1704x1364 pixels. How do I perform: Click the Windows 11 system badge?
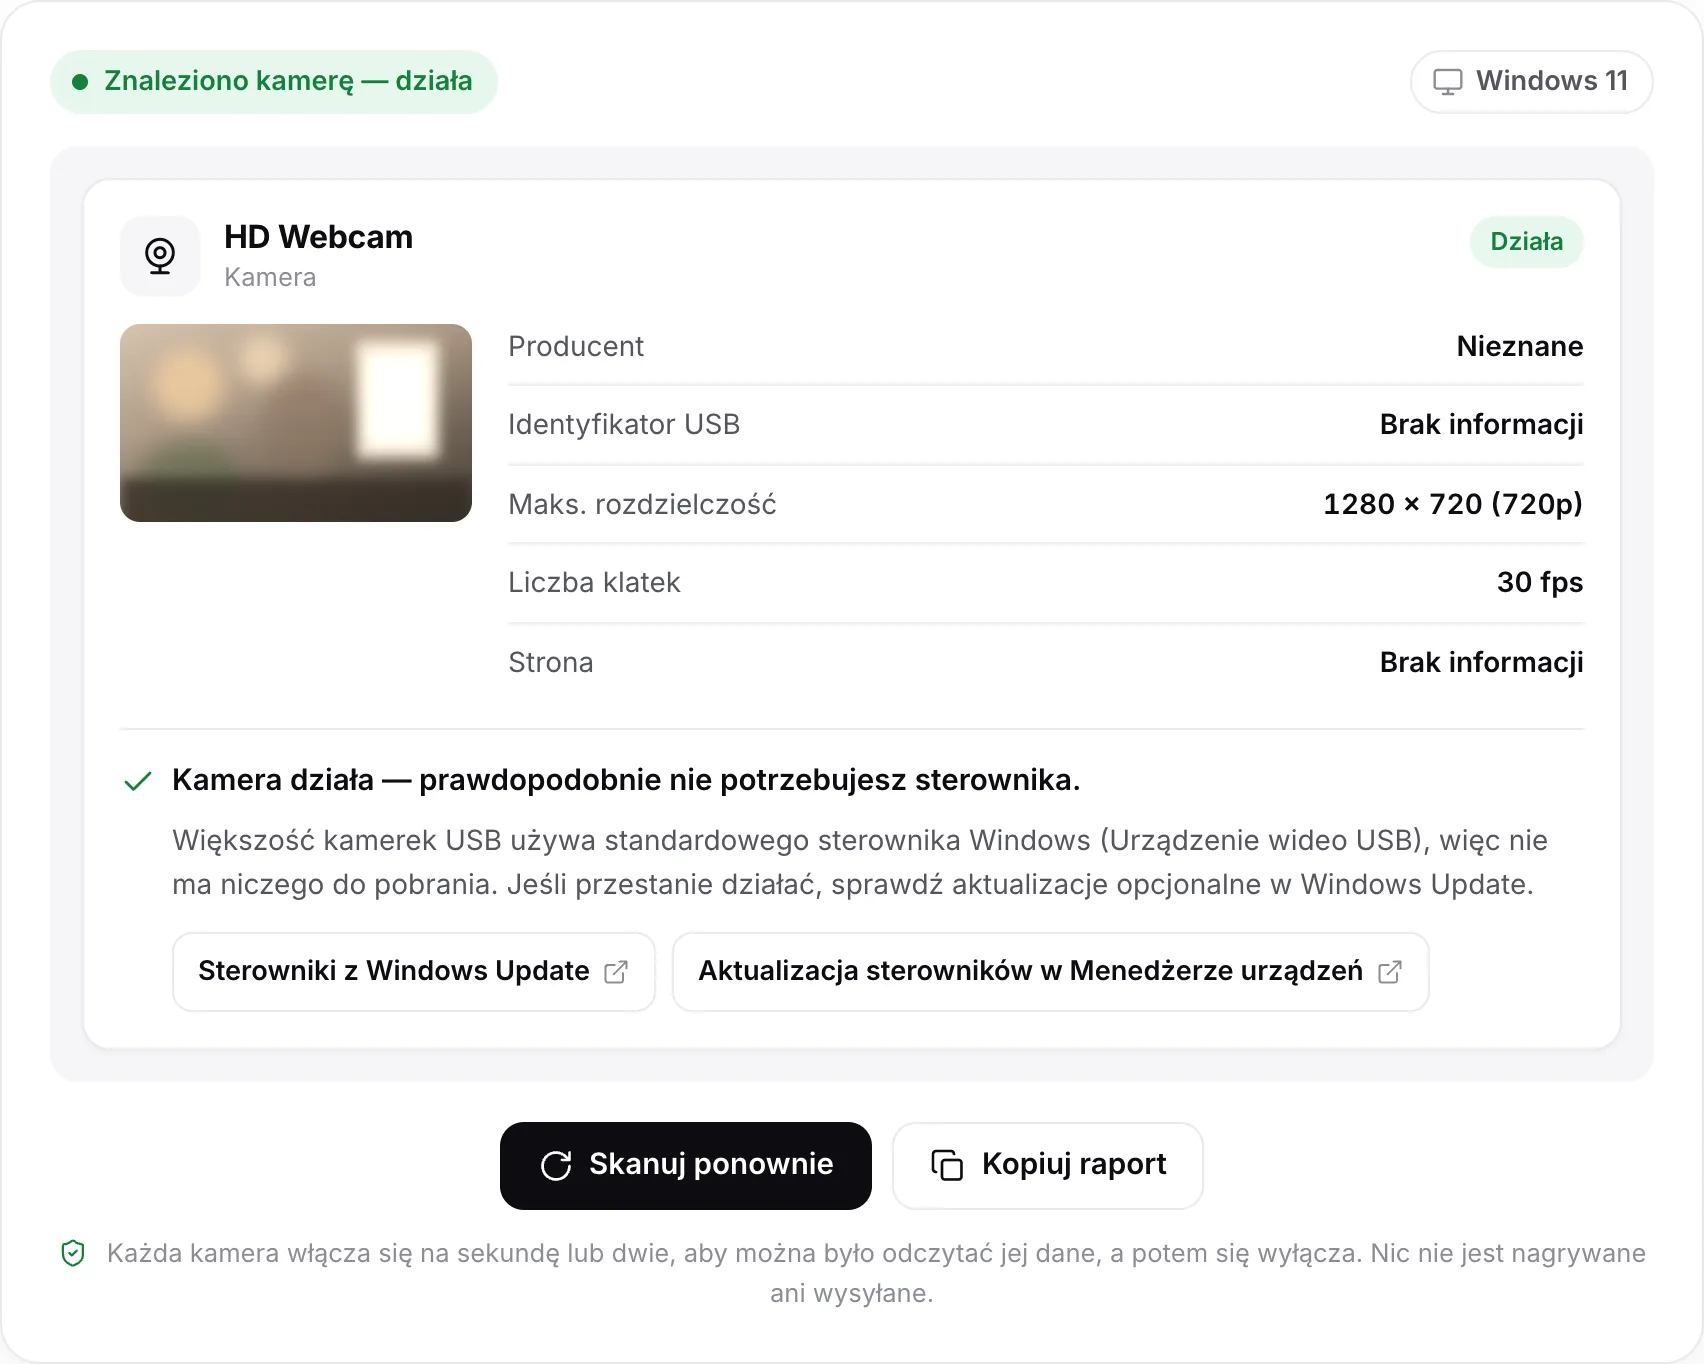[1531, 82]
